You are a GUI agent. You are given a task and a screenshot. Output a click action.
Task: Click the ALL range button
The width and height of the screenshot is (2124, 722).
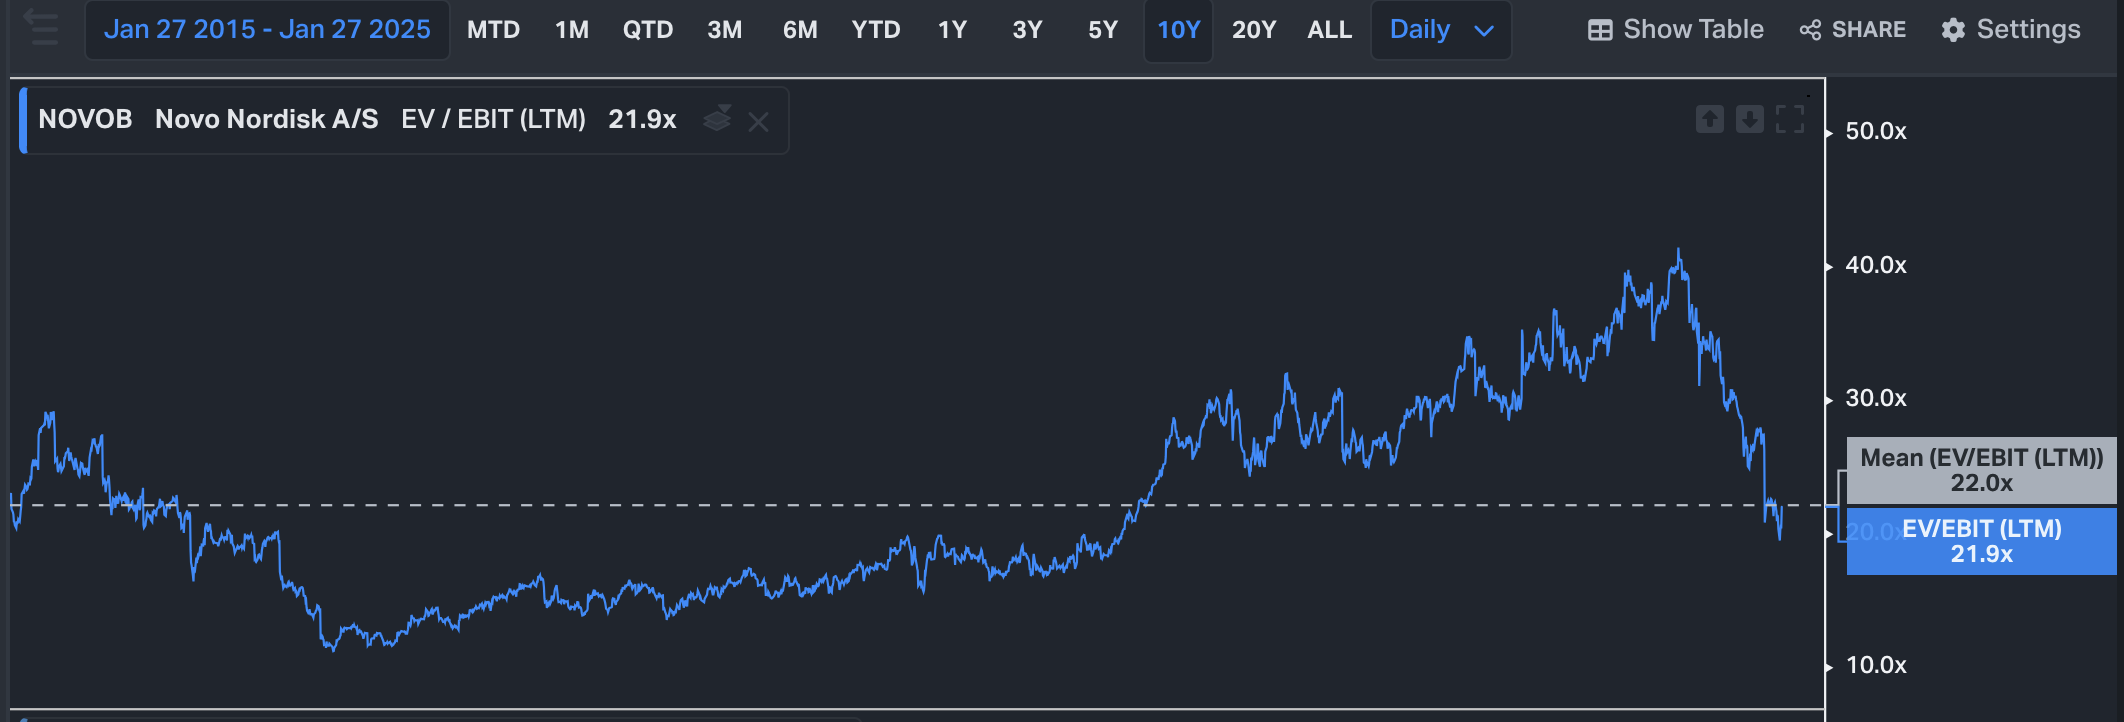pyautogui.click(x=1329, y=30)
